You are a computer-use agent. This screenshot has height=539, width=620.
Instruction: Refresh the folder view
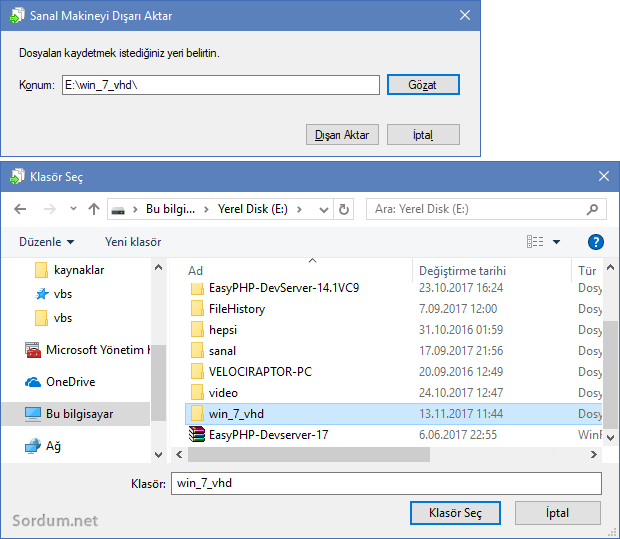pyautogui.click(x=344, y=209)
